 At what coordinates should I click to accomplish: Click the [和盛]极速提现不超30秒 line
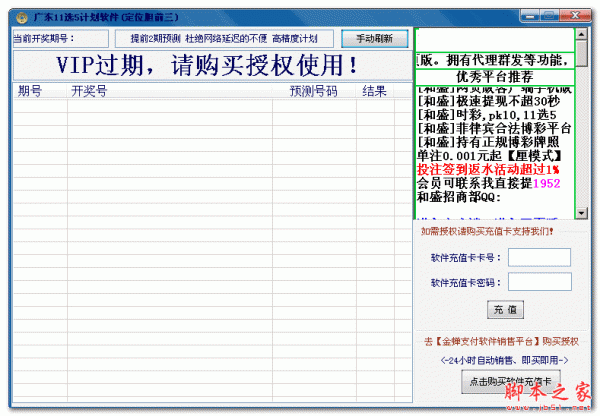pyautogui.click(x=488, y=101)
